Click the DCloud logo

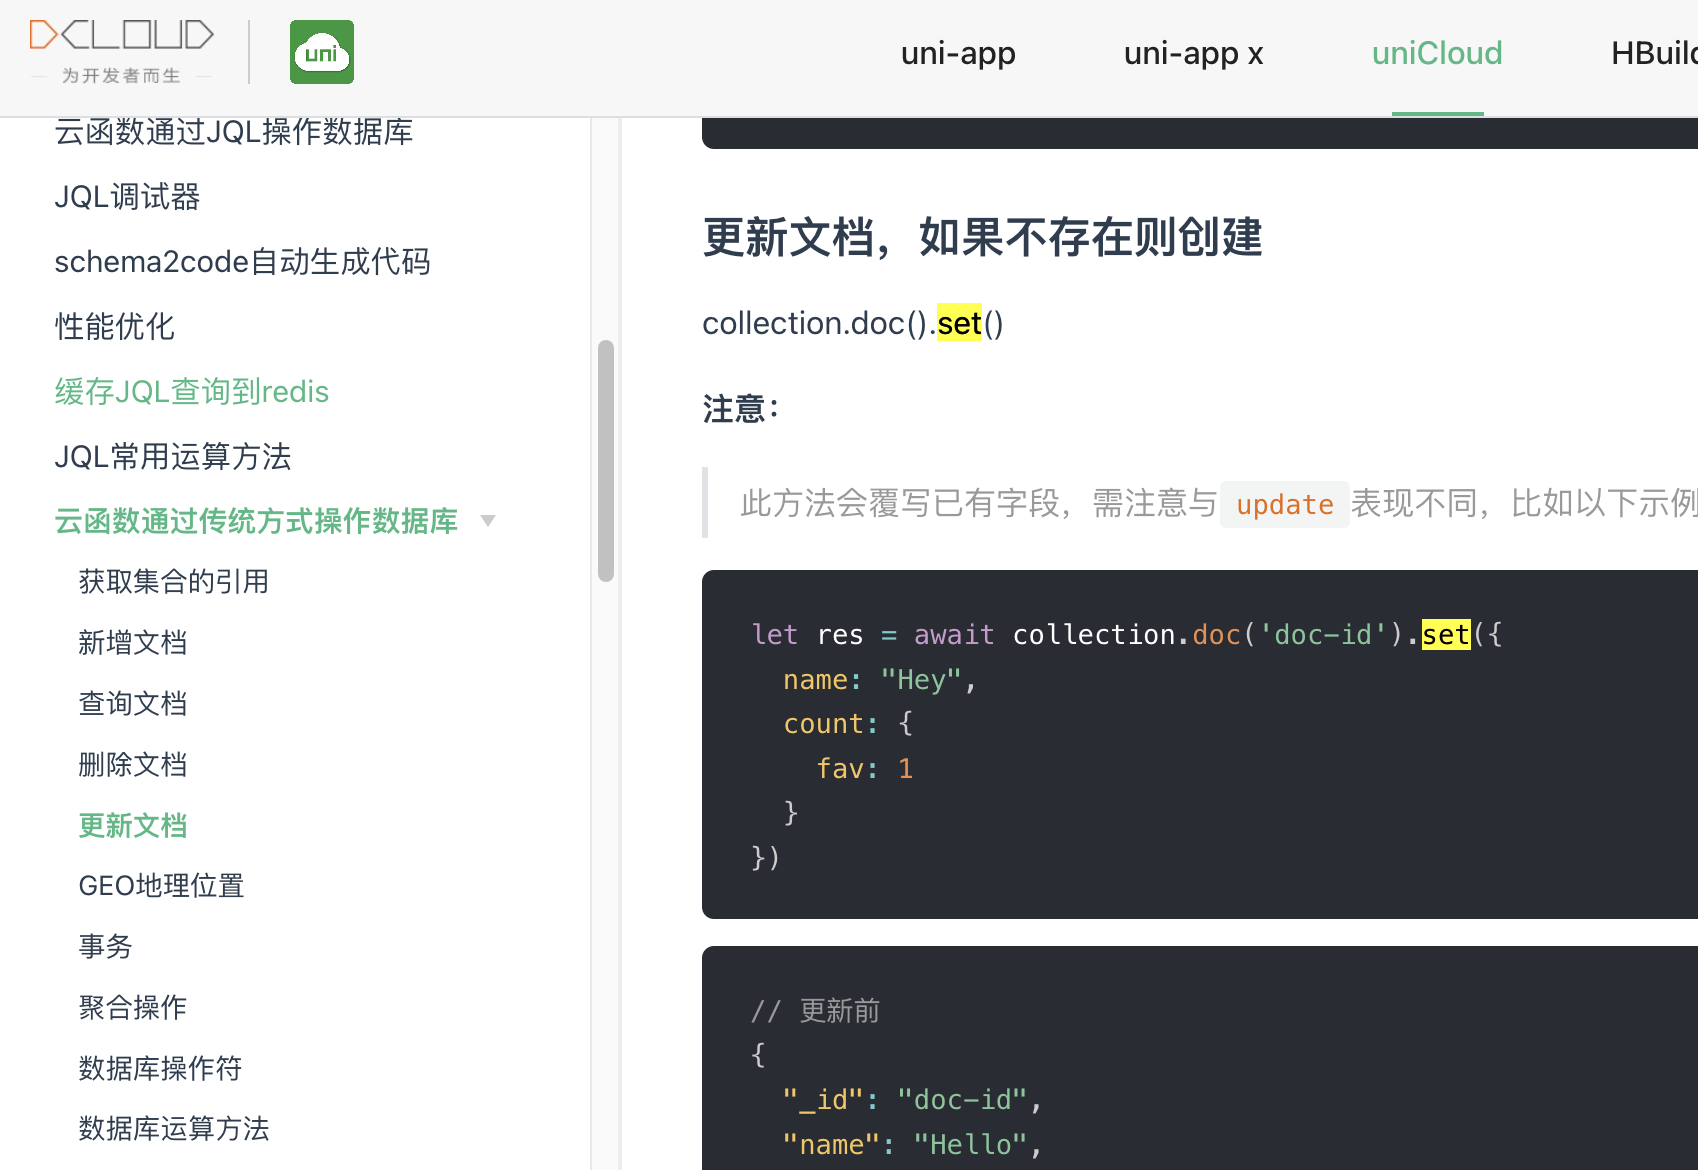(121, 36)
